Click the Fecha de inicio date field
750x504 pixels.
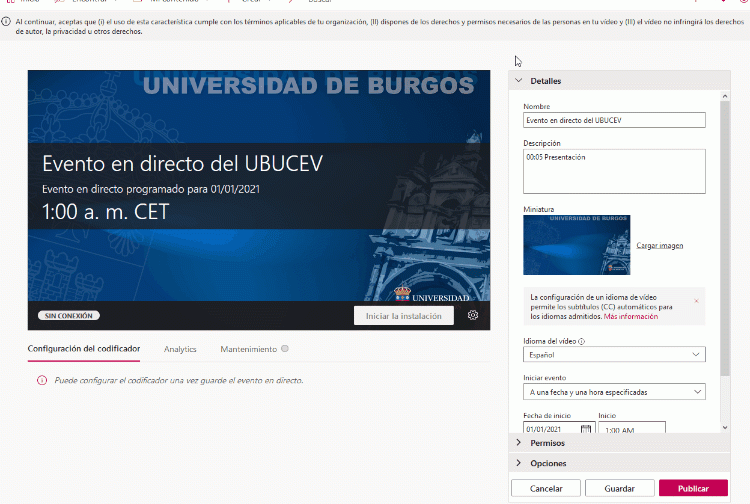(559, 428)
